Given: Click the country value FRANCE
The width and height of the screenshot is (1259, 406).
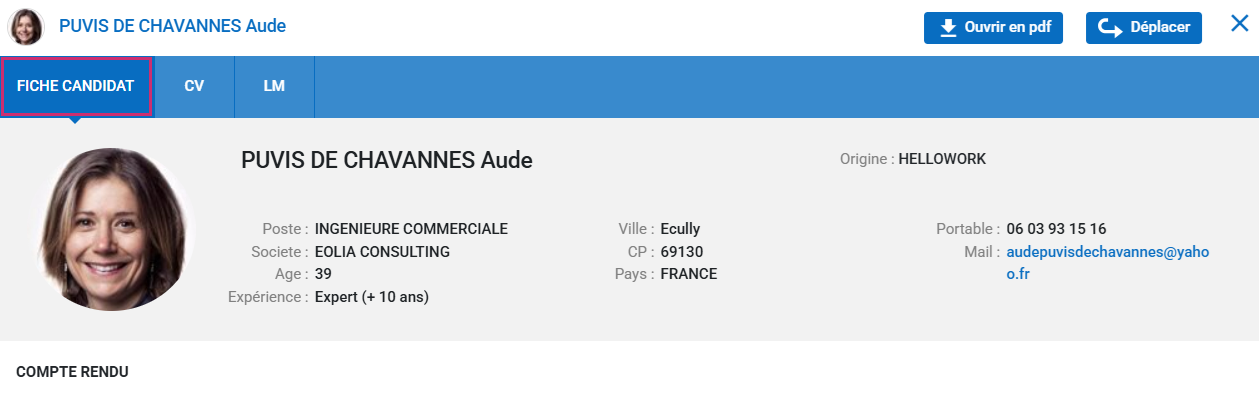Looking at the screenshot, I should 688,274.
